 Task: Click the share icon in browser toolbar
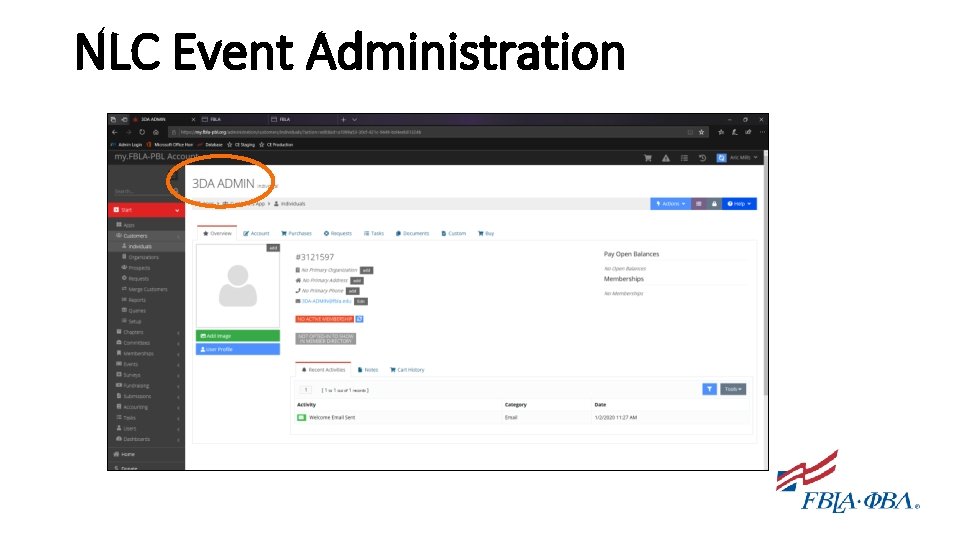748,132
